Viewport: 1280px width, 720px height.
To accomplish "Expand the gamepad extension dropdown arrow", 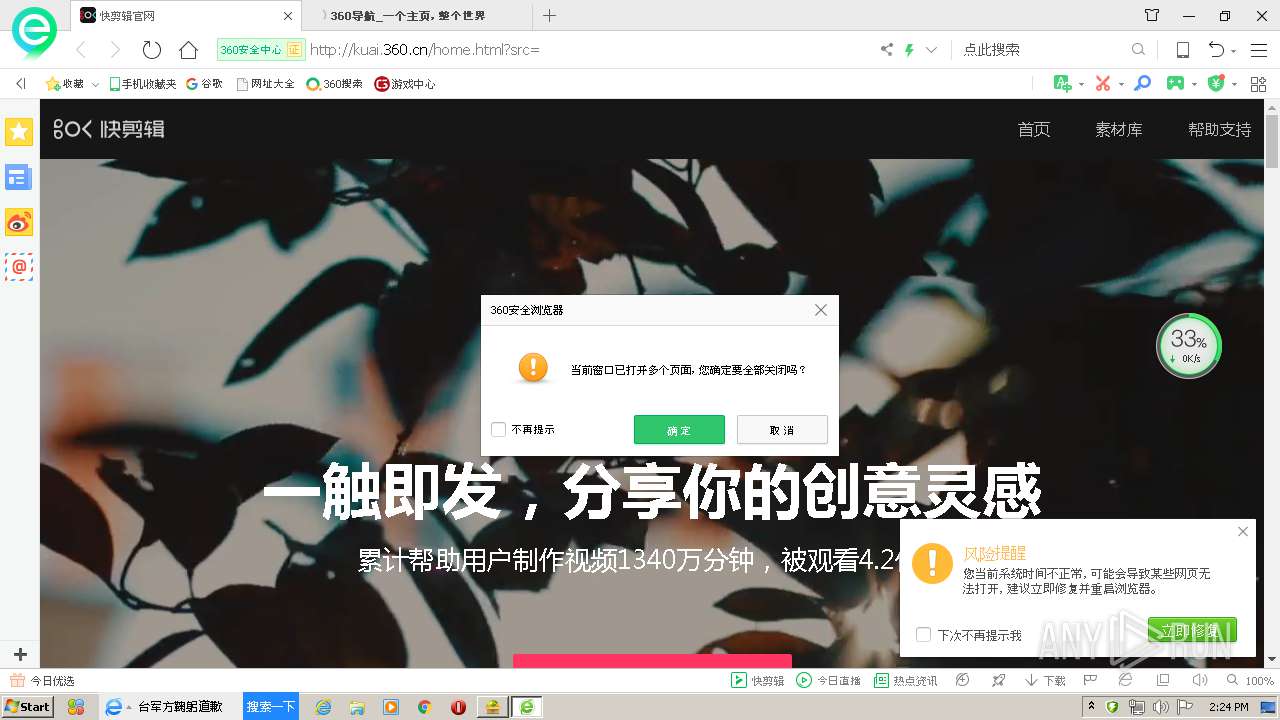I will coord(1195,85).
